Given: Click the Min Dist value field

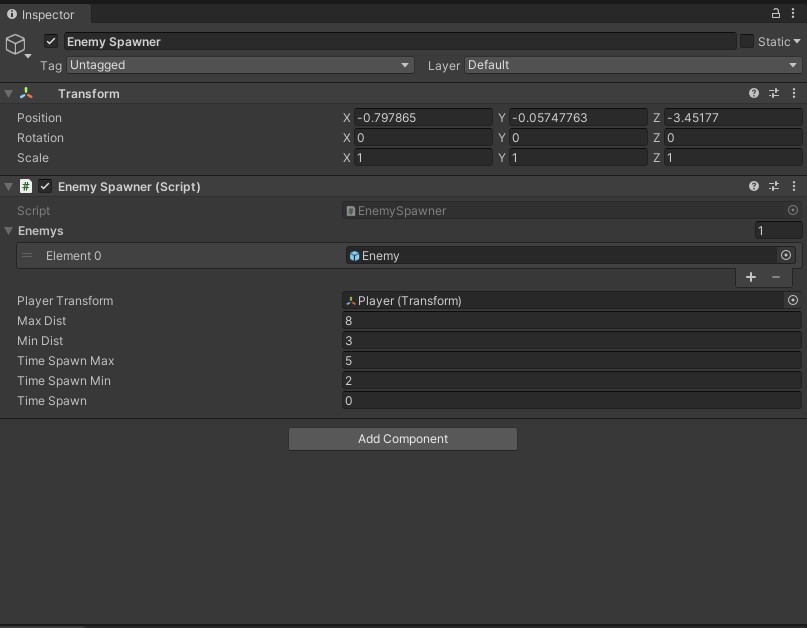Looking at the screenshot, I should click(x=571, y=341).
